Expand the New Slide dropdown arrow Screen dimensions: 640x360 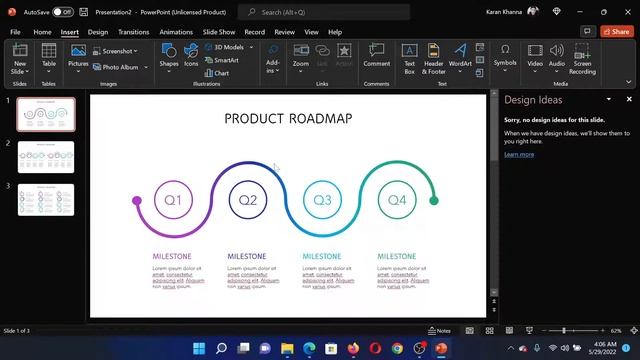point(27,72)
